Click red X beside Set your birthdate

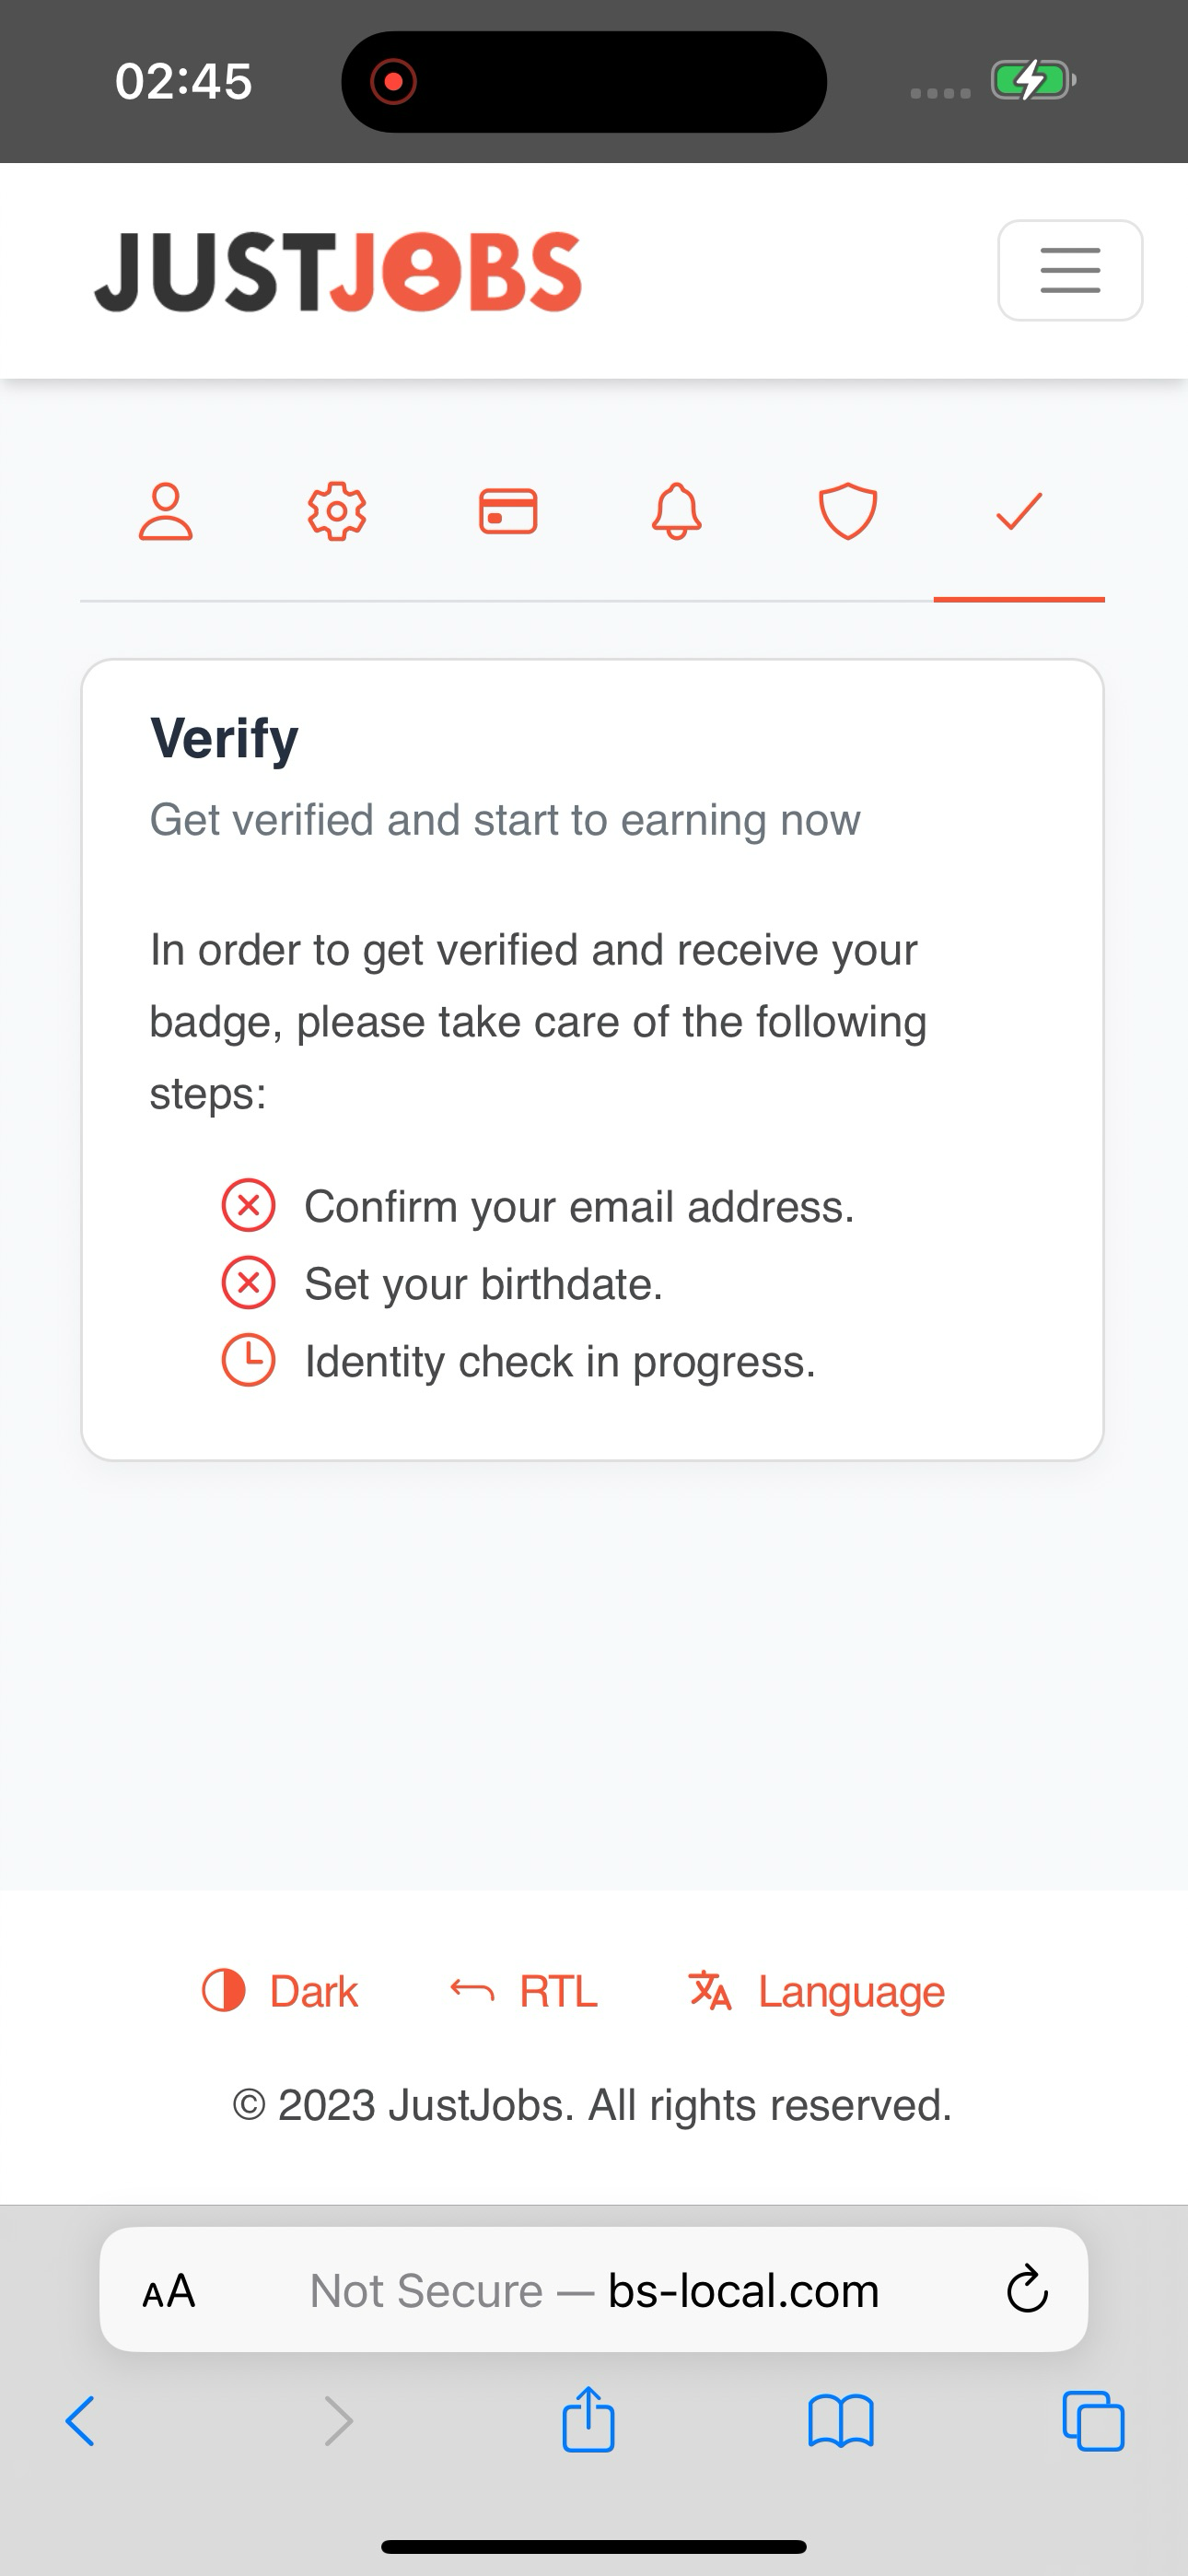click(x=248, y=1283)
